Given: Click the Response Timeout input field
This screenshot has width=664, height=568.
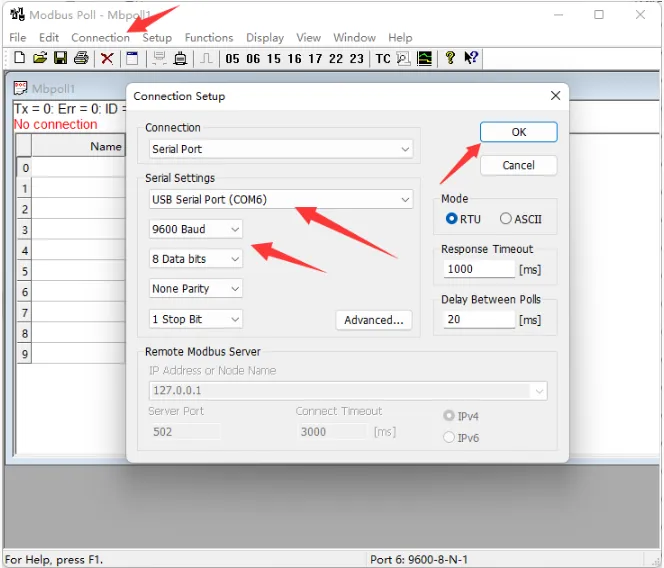Looking at the screenshot, I should coord(479,269).
